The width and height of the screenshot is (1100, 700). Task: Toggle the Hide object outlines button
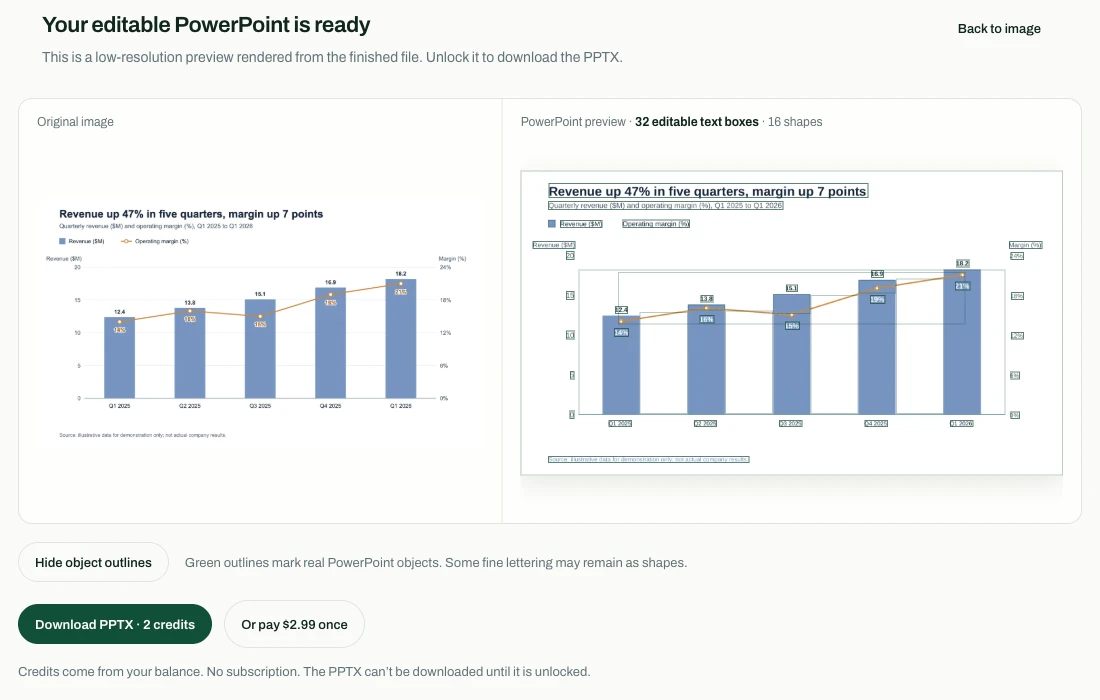93,563
